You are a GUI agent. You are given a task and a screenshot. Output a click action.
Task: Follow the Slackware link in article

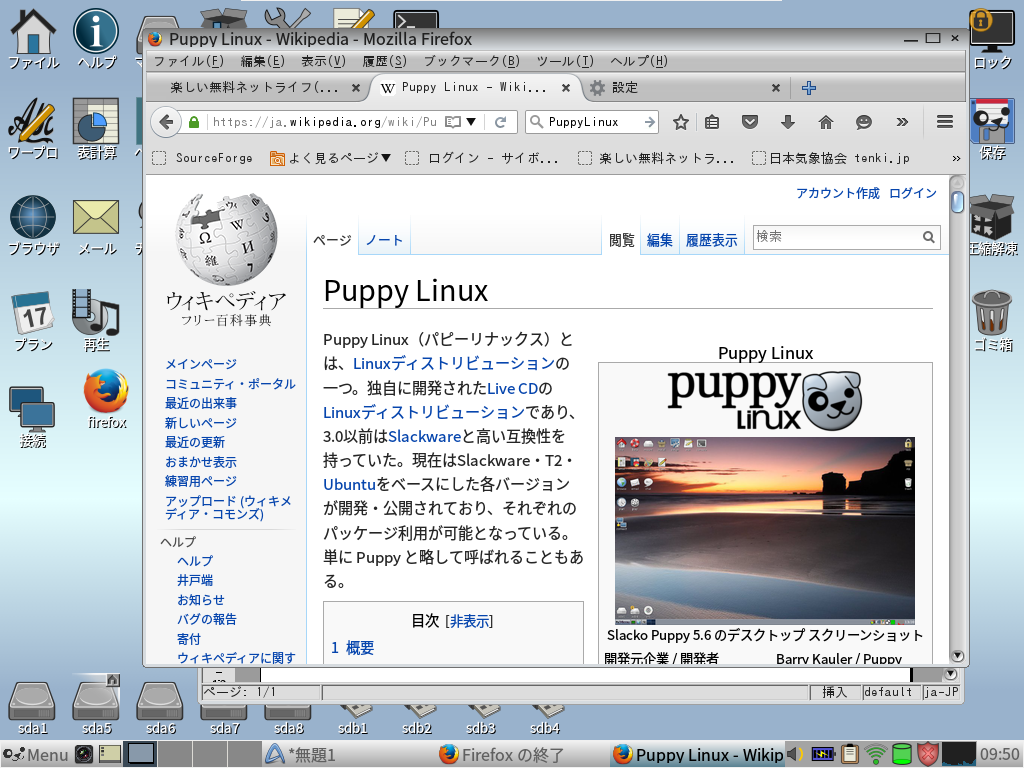pyautogui.click(x=424, y=436)
